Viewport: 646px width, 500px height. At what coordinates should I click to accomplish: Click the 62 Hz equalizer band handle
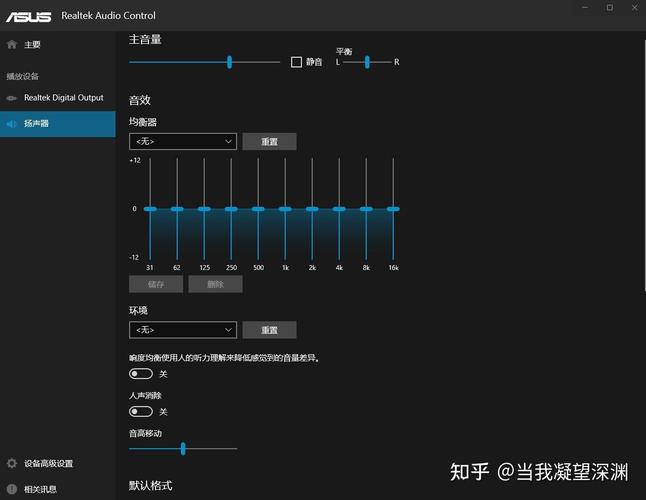177,209
